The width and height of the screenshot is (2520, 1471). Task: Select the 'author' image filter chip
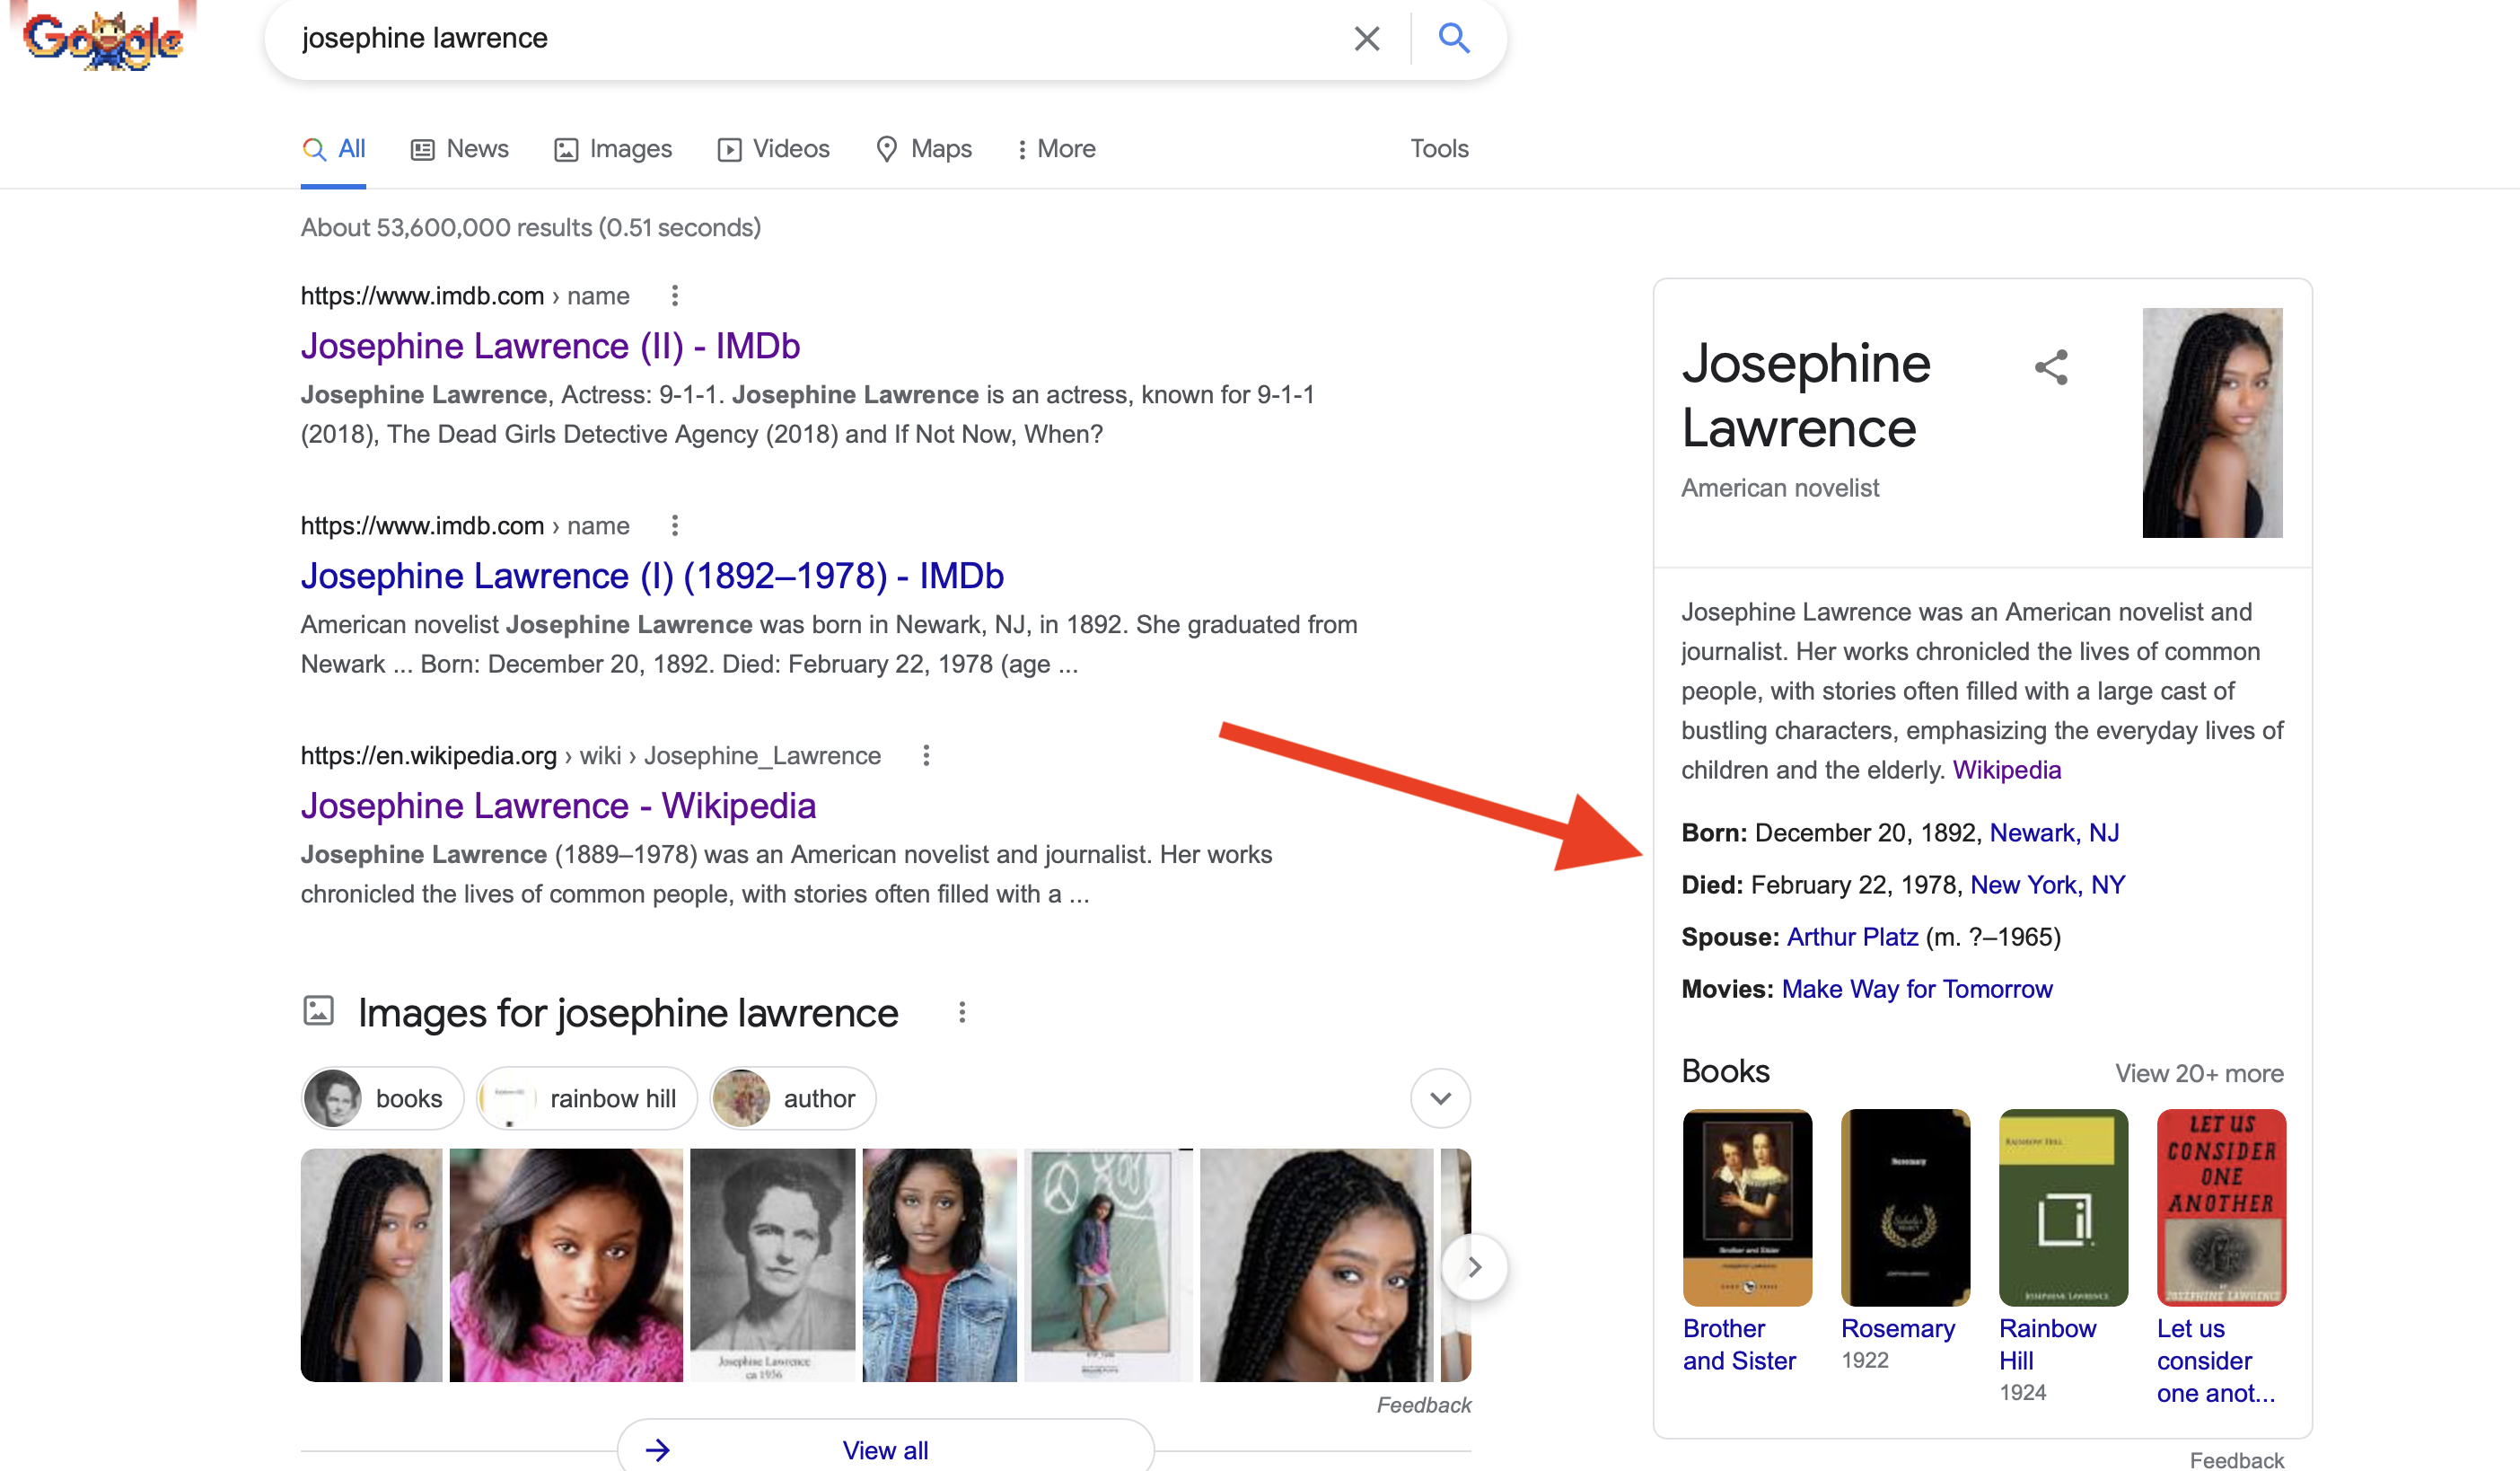tap(793, 1098)
